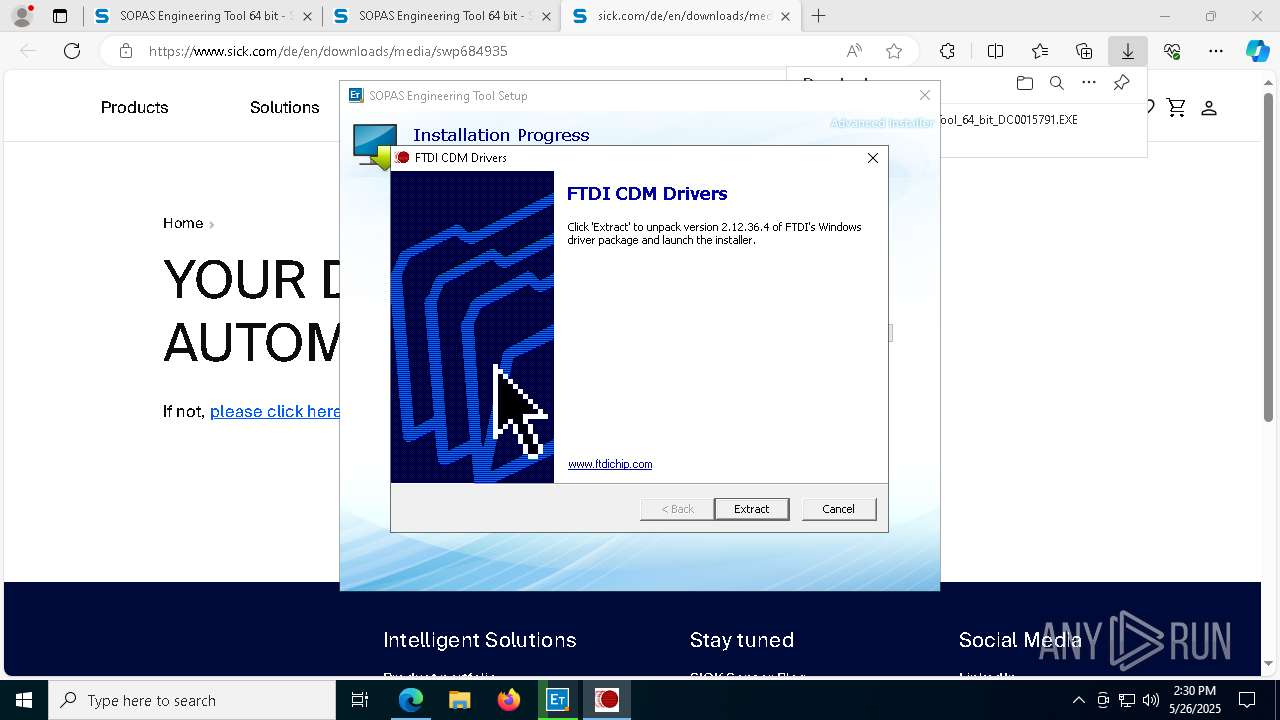Open www.ftdichip.com link in FTDI dialog
The image size is (1280, 720).
610,464
